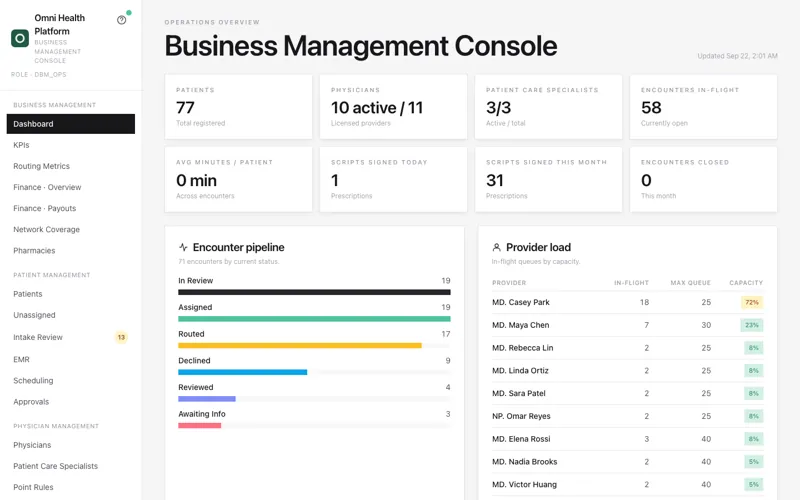This screenshot has width=800, height=500.
Task: Click the red Awaiting Info progress bar
Action: coord(199,426)
